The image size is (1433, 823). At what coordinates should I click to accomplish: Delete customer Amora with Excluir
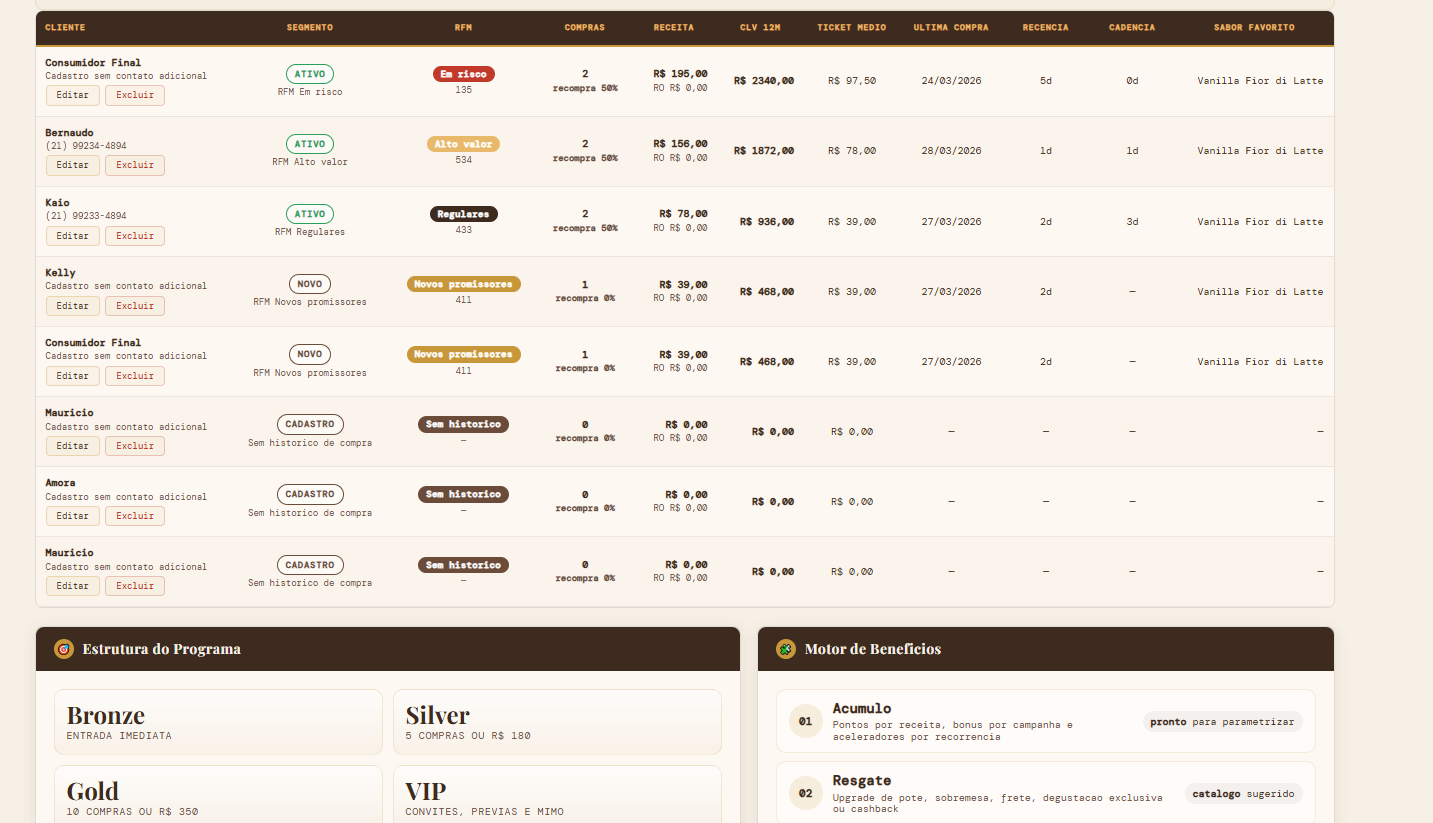pos(135,516)
